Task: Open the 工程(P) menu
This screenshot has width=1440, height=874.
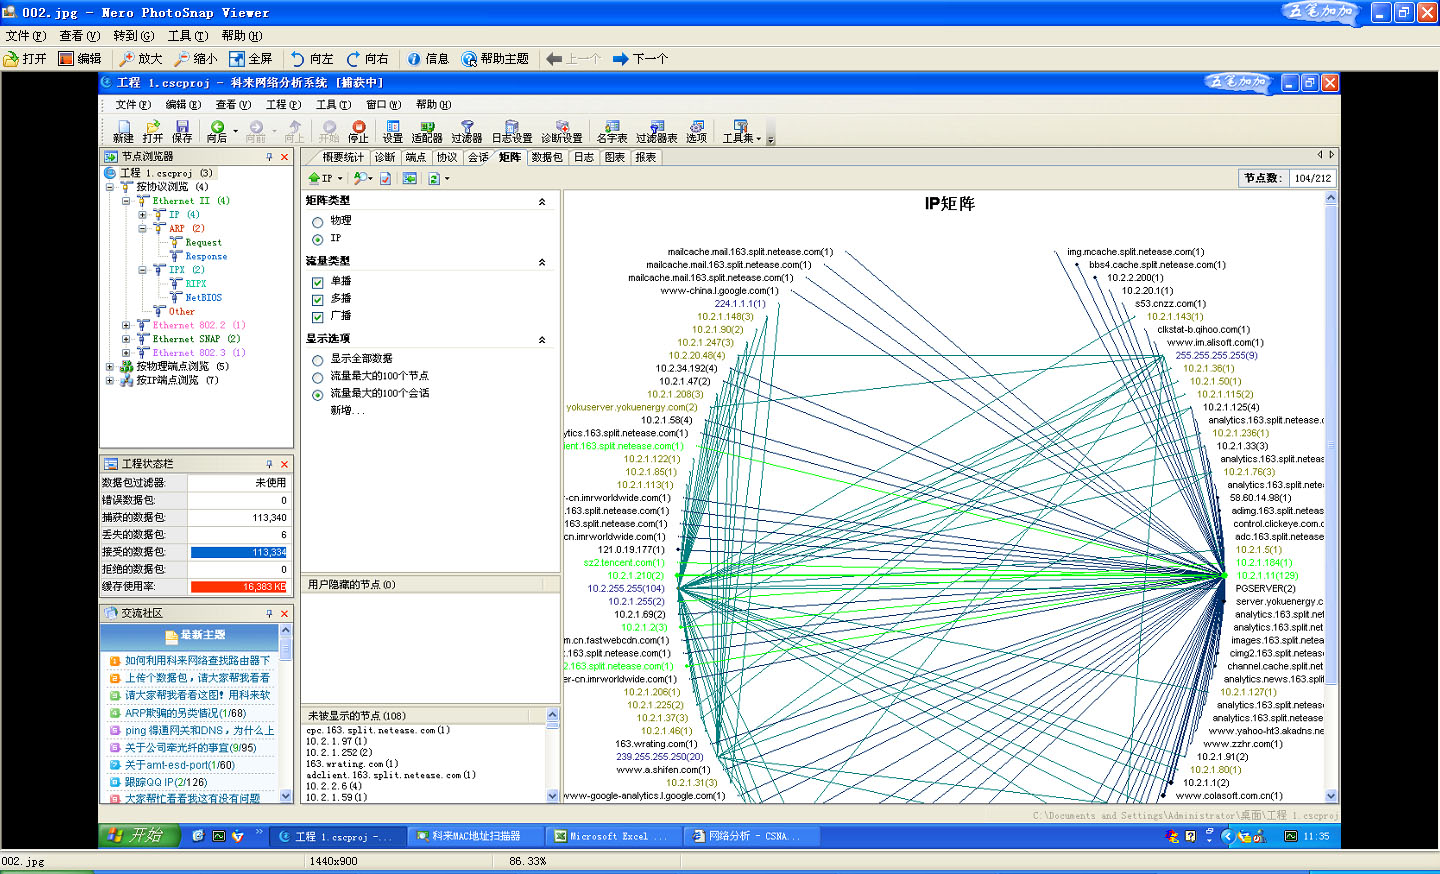Action: click(x=283, y=105)
